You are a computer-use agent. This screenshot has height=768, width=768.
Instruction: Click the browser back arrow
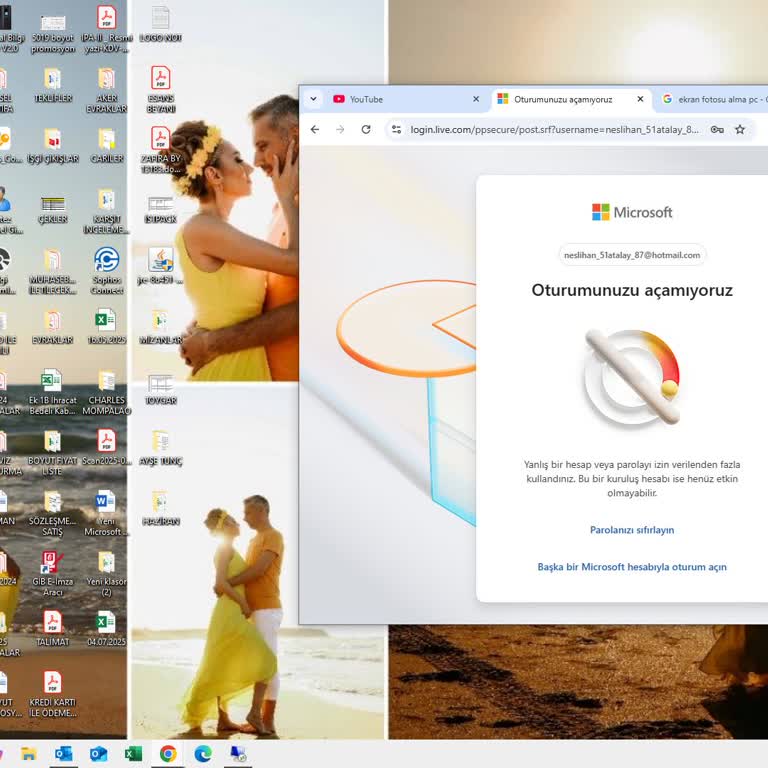coord(315,129)
